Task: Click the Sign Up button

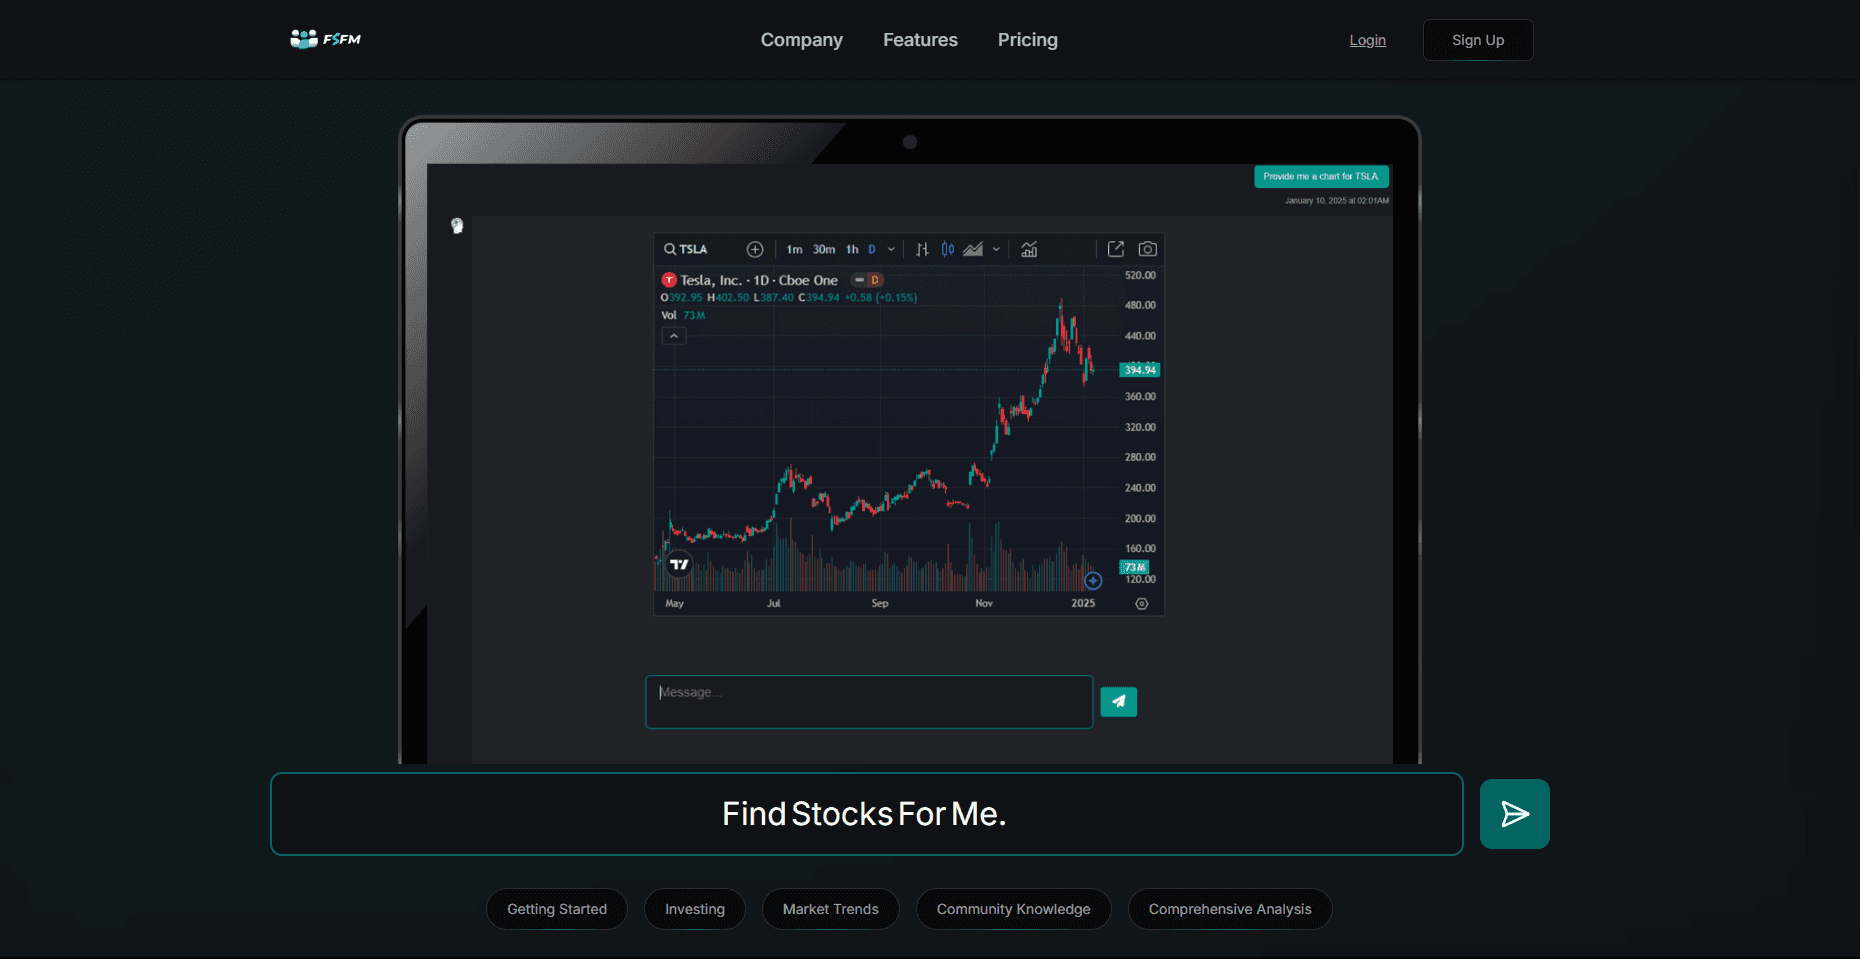Action: pos(1478,40)
